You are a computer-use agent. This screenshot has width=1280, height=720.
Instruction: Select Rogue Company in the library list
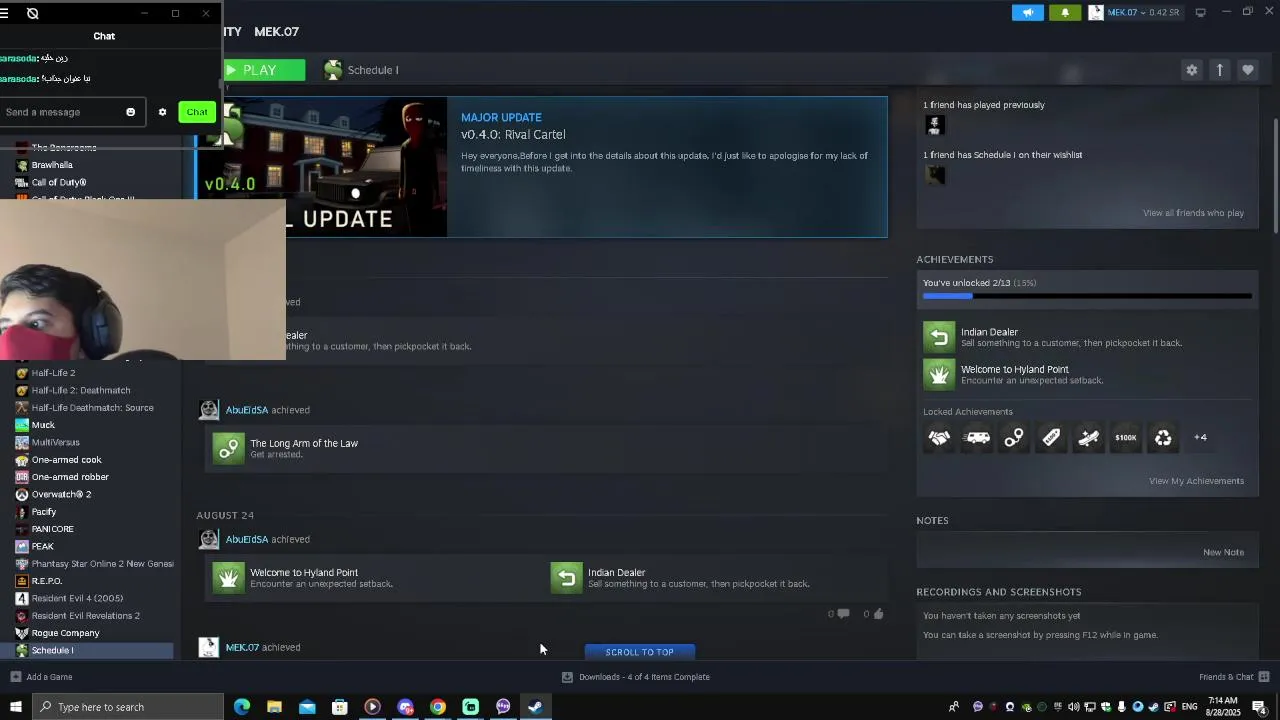[x=65, y=633]
